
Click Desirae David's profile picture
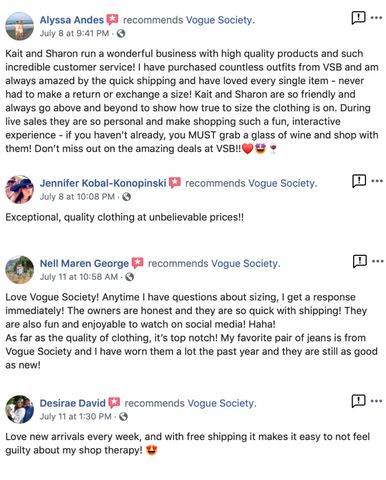pos(19,409)
